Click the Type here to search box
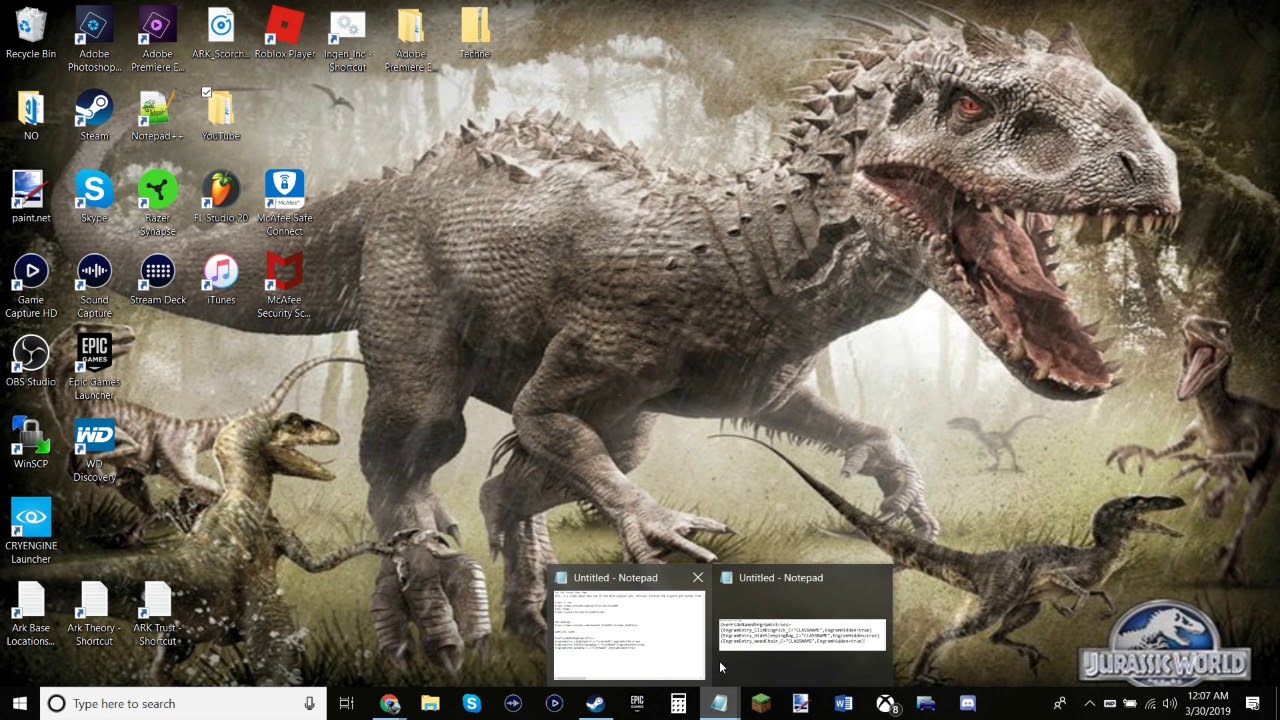The height and width of the screenshot is (720, 1280). (x=183, y=704)
